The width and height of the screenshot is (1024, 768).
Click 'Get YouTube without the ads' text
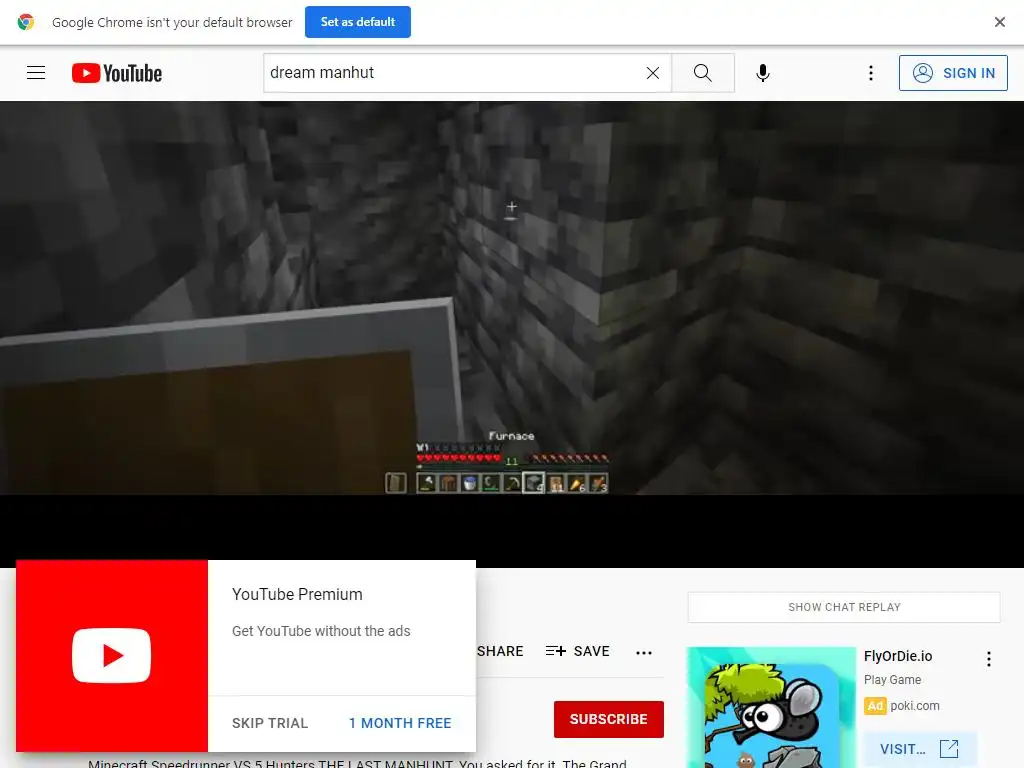(321, 631)
